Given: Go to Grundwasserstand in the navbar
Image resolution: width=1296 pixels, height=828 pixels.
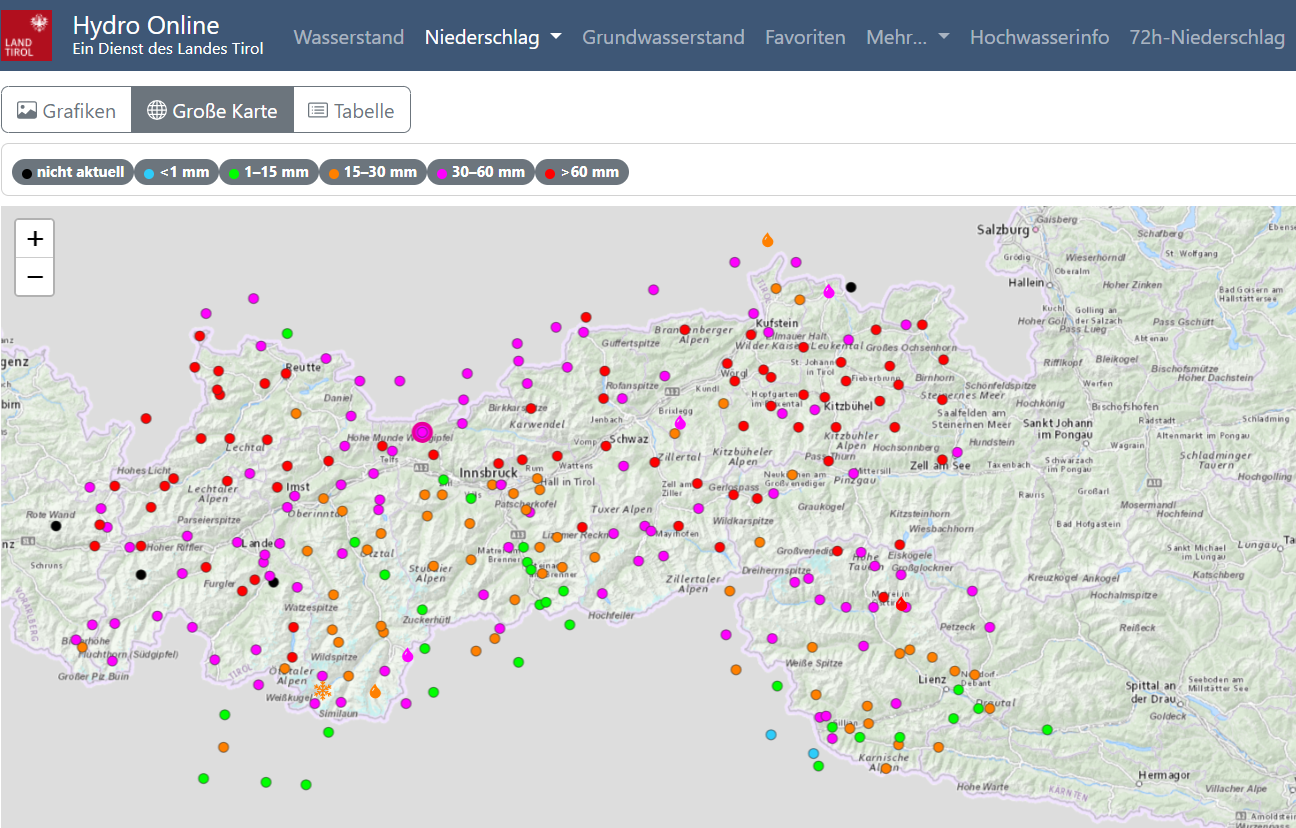Looking at the screenshot, I should [x=664, y=37].
